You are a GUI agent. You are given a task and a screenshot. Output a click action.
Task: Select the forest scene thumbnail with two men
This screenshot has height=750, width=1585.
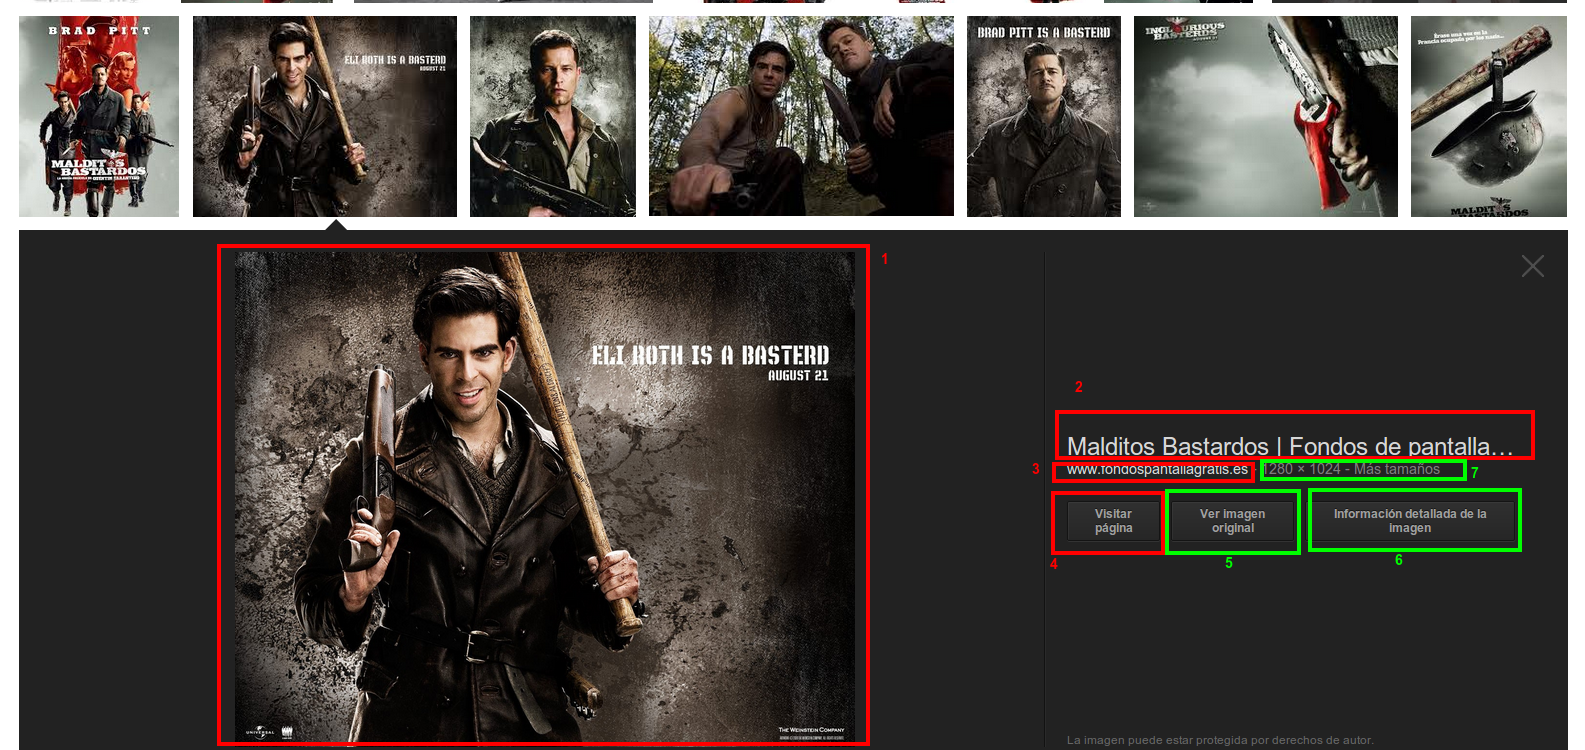(801, 116)
